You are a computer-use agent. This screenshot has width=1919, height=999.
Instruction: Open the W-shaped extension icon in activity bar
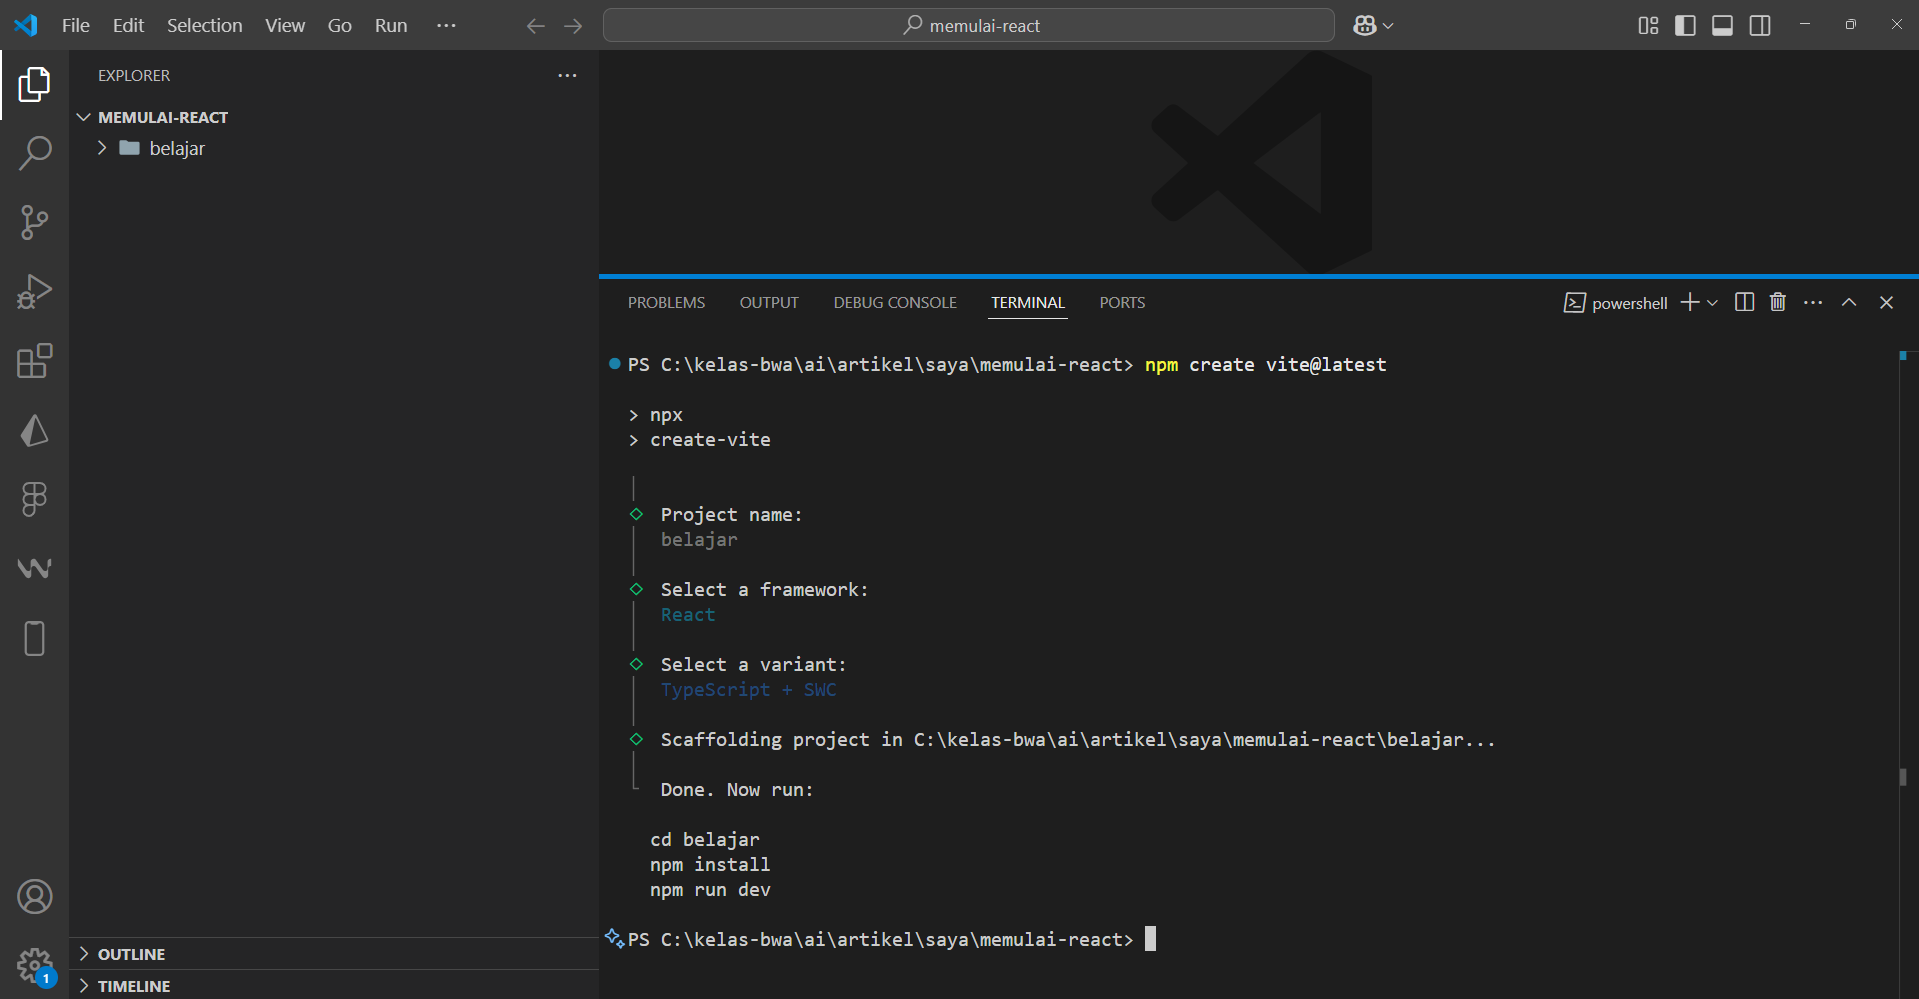[34, 568]
